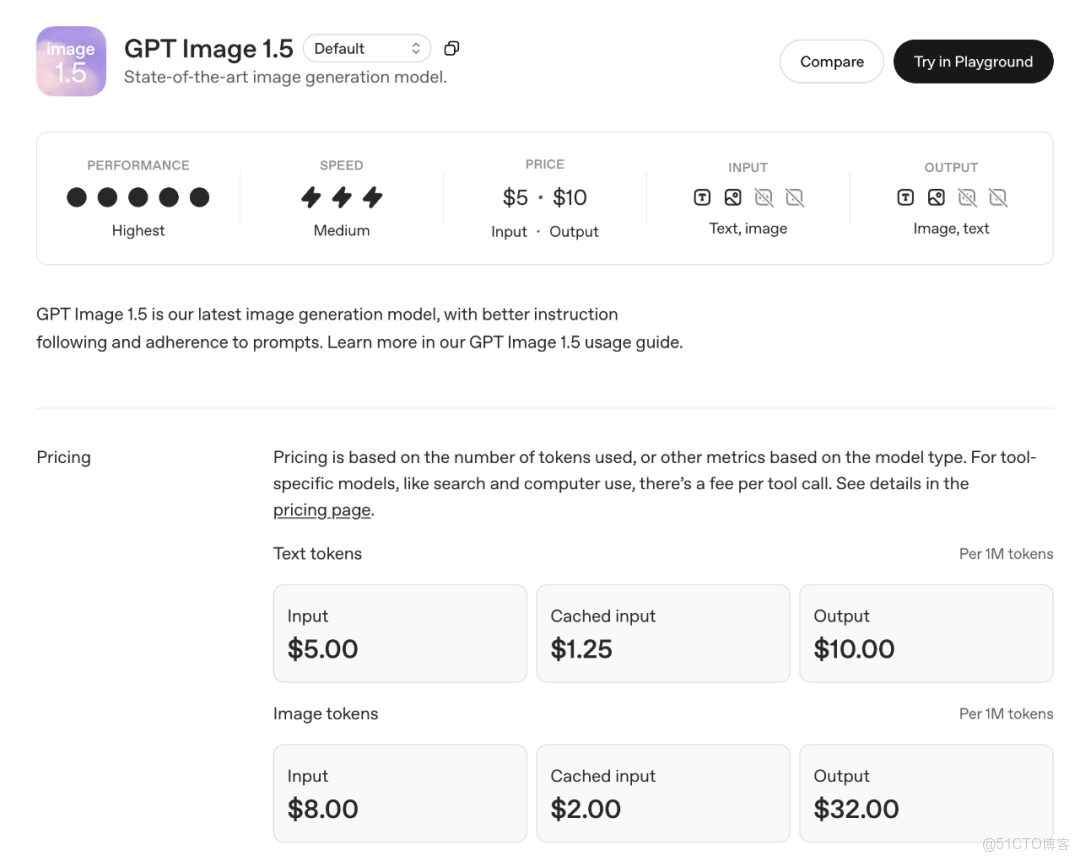Open the pricing page link
Image resolution: width=1080 pixels, height=861 pixels.
click(x=321, y=510)
